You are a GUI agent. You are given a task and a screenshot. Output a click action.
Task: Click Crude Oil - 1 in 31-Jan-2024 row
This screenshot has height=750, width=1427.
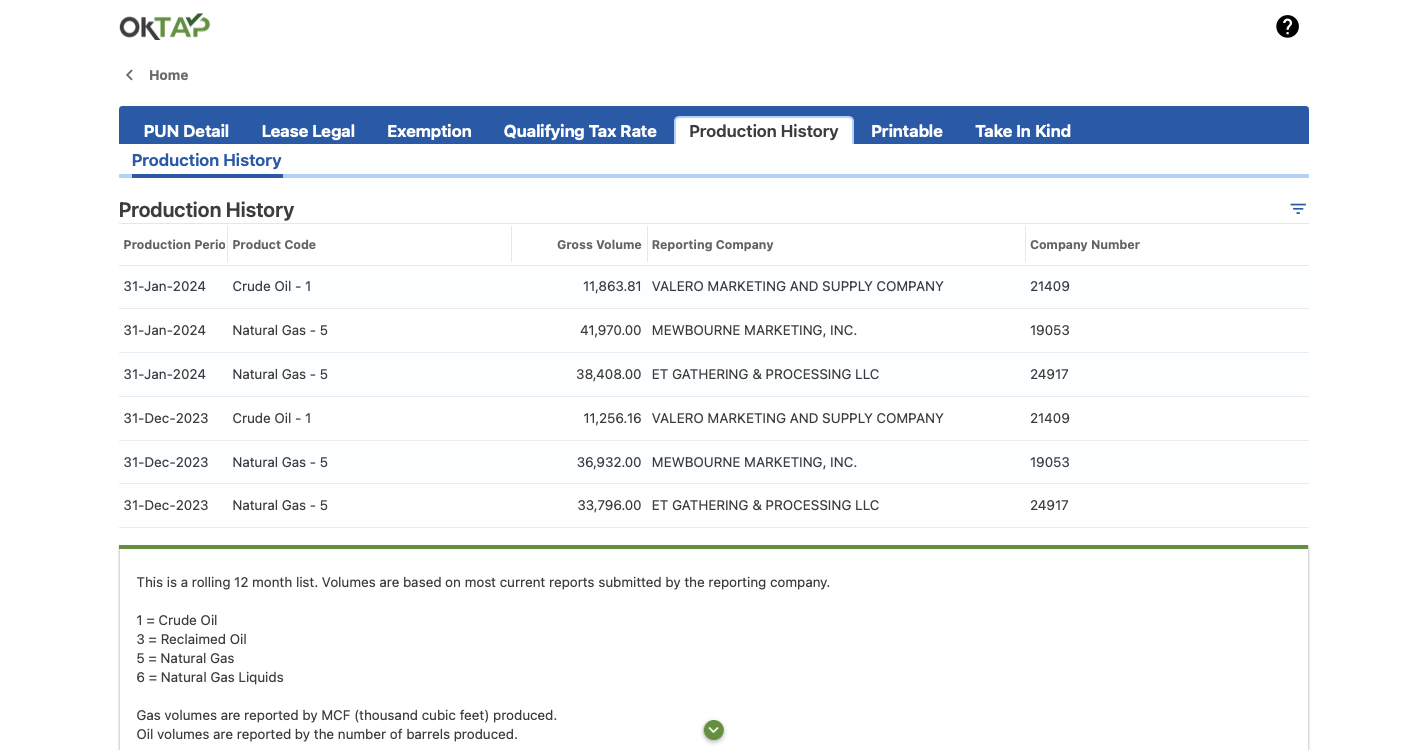[x=272, y=286]
